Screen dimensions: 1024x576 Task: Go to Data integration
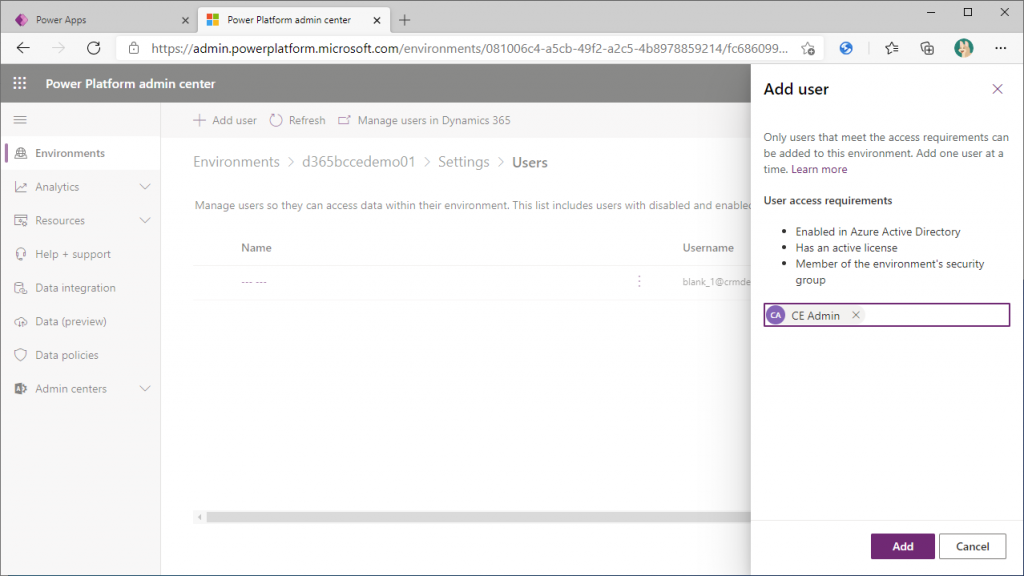pos(82,287)
